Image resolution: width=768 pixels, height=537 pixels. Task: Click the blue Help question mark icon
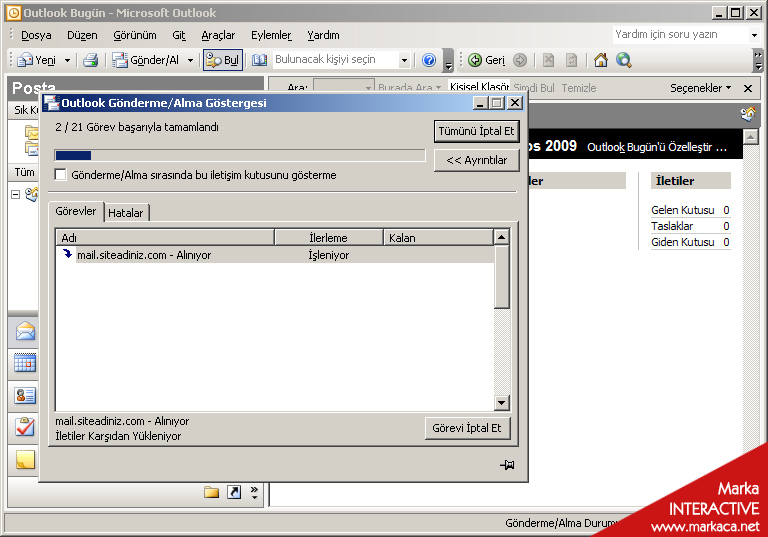[x=429, y=60]
